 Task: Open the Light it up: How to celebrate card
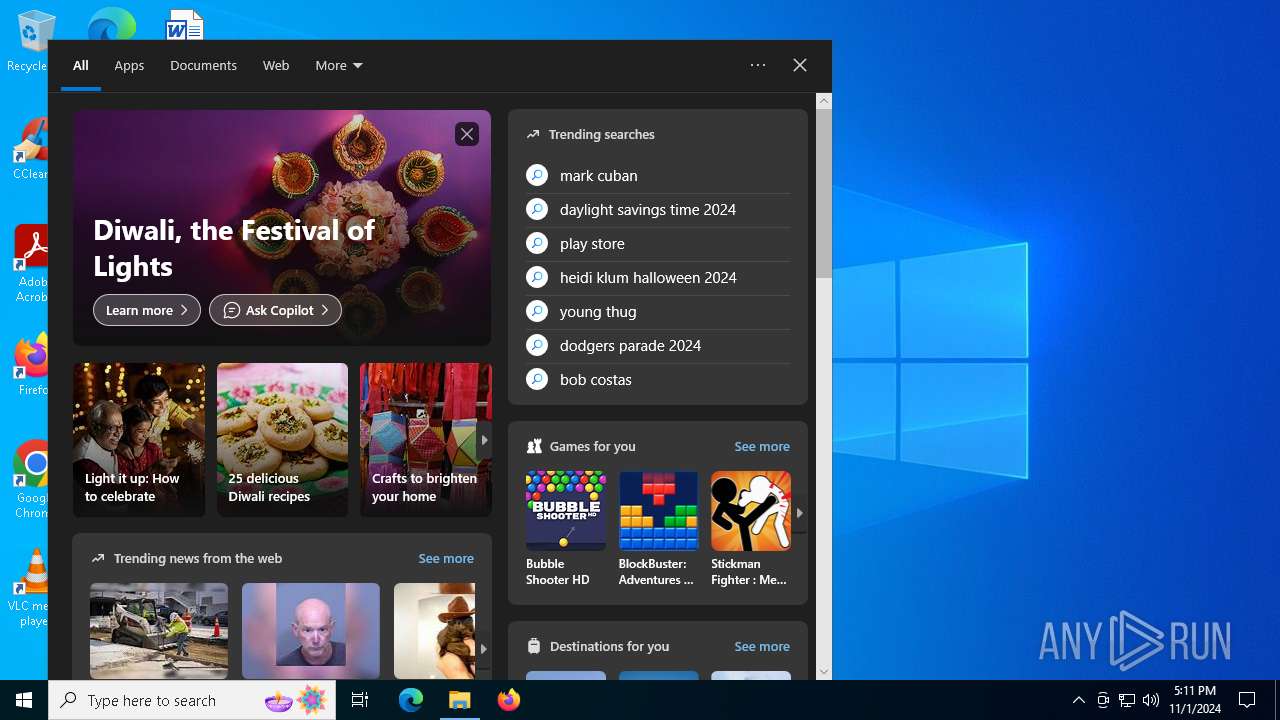(x=139, y=440)
